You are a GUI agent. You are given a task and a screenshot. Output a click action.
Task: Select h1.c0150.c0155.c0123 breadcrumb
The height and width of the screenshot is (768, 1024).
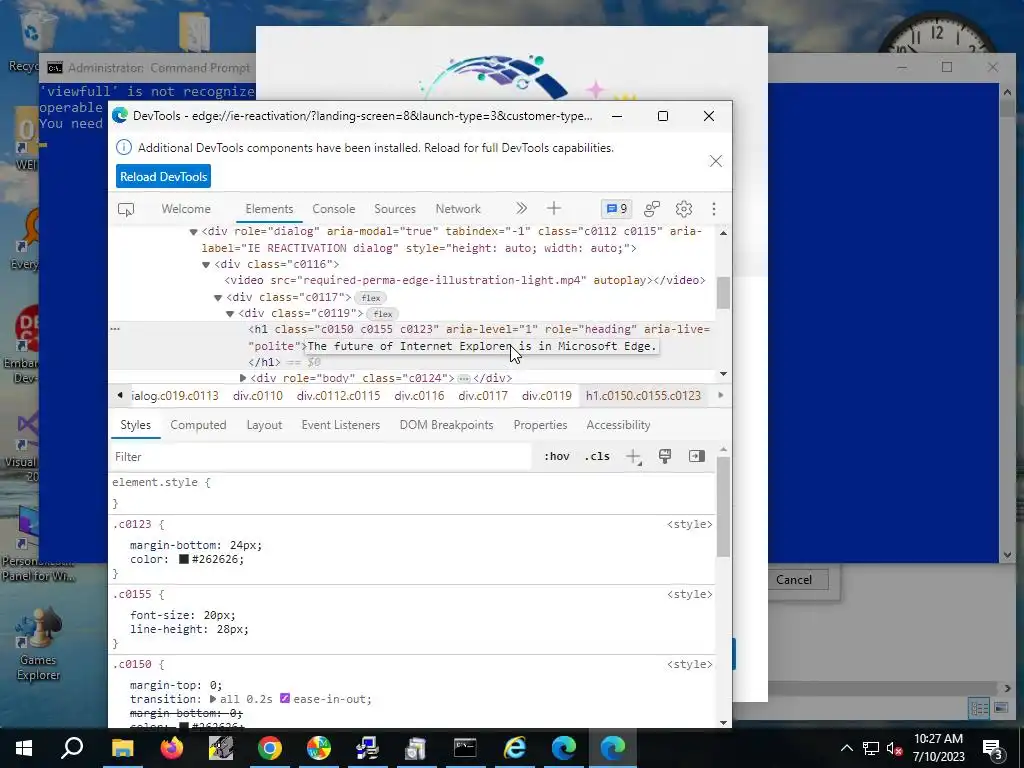click(x=643, y=396)
